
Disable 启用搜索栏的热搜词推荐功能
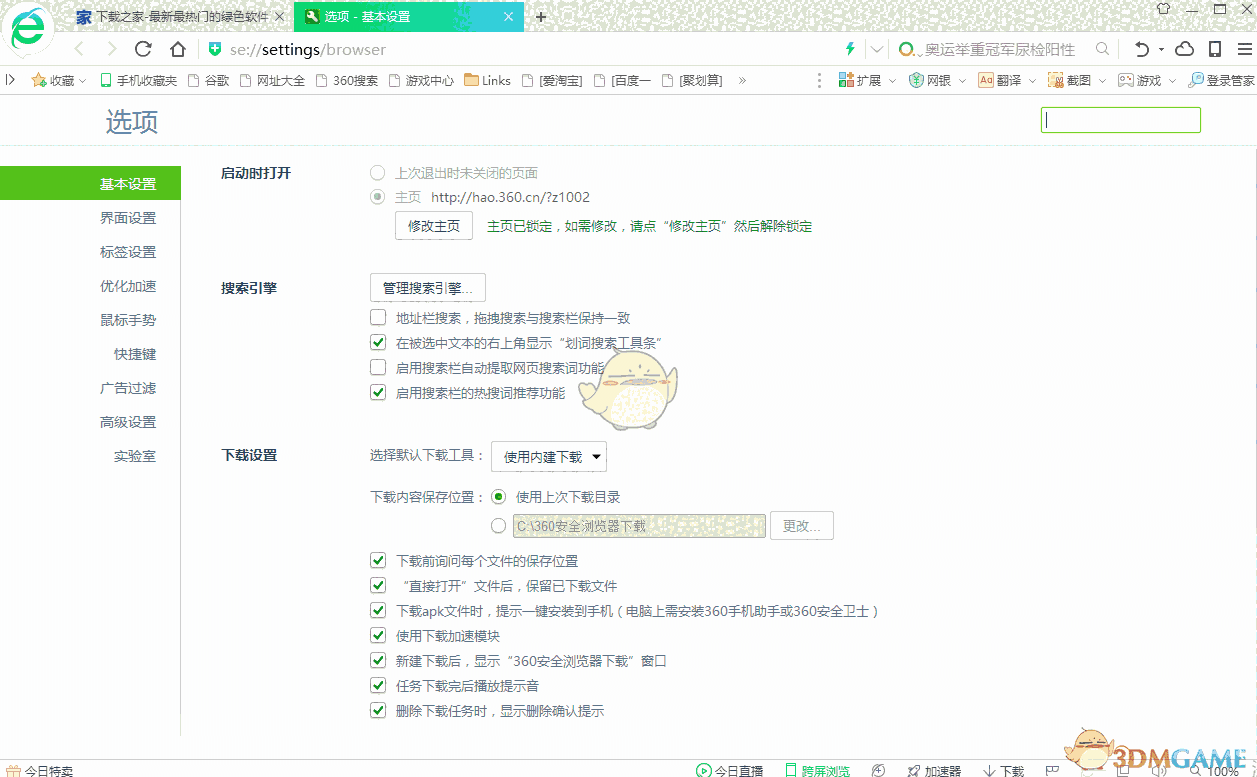378,392
